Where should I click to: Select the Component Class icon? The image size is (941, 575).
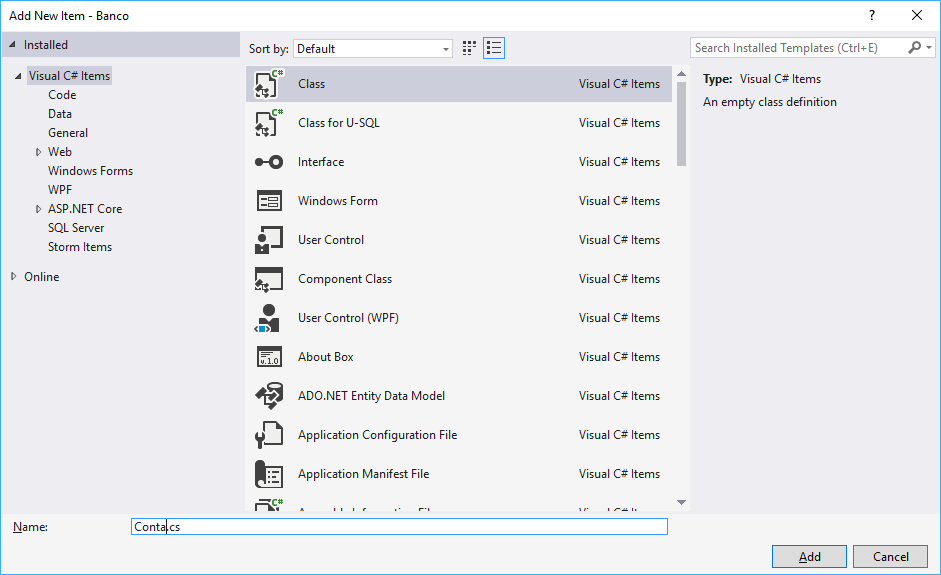(269, 278)
